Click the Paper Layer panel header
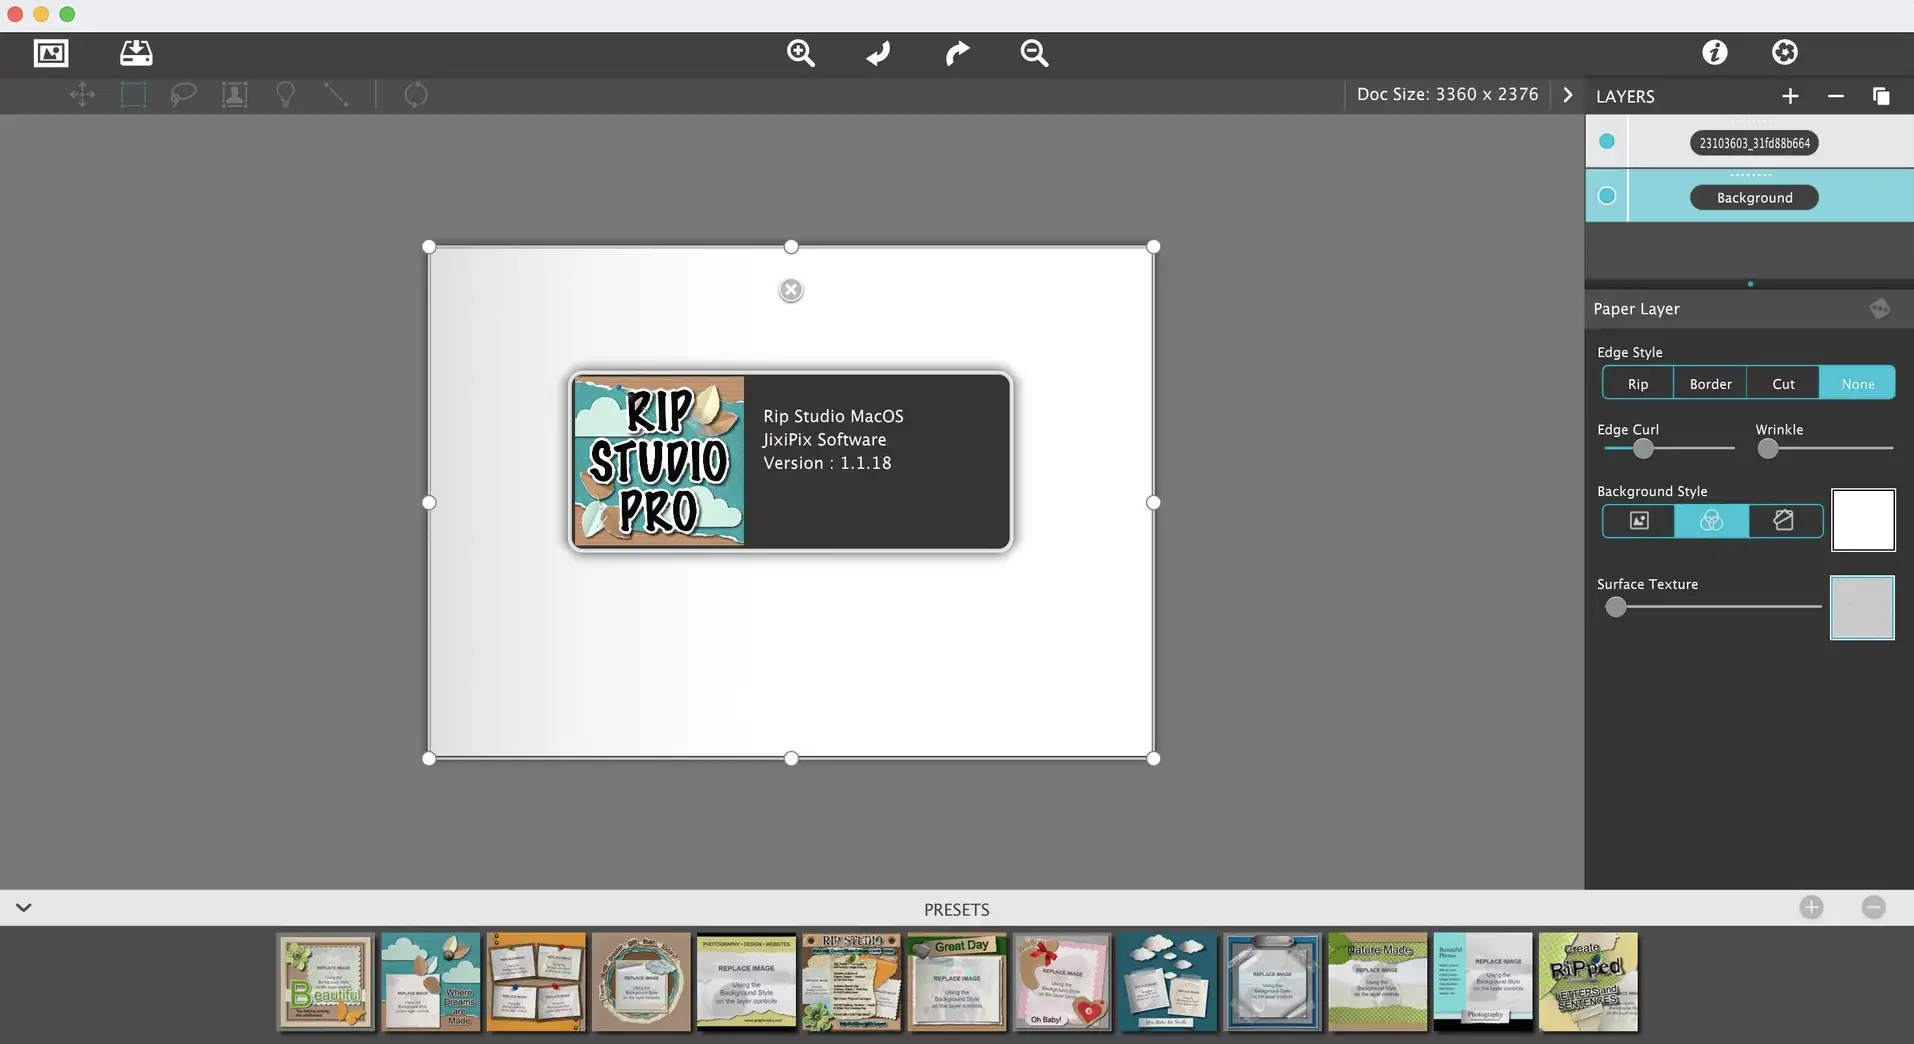Viewport: 1914px width, 1044px height. (x=1637, y=308)
